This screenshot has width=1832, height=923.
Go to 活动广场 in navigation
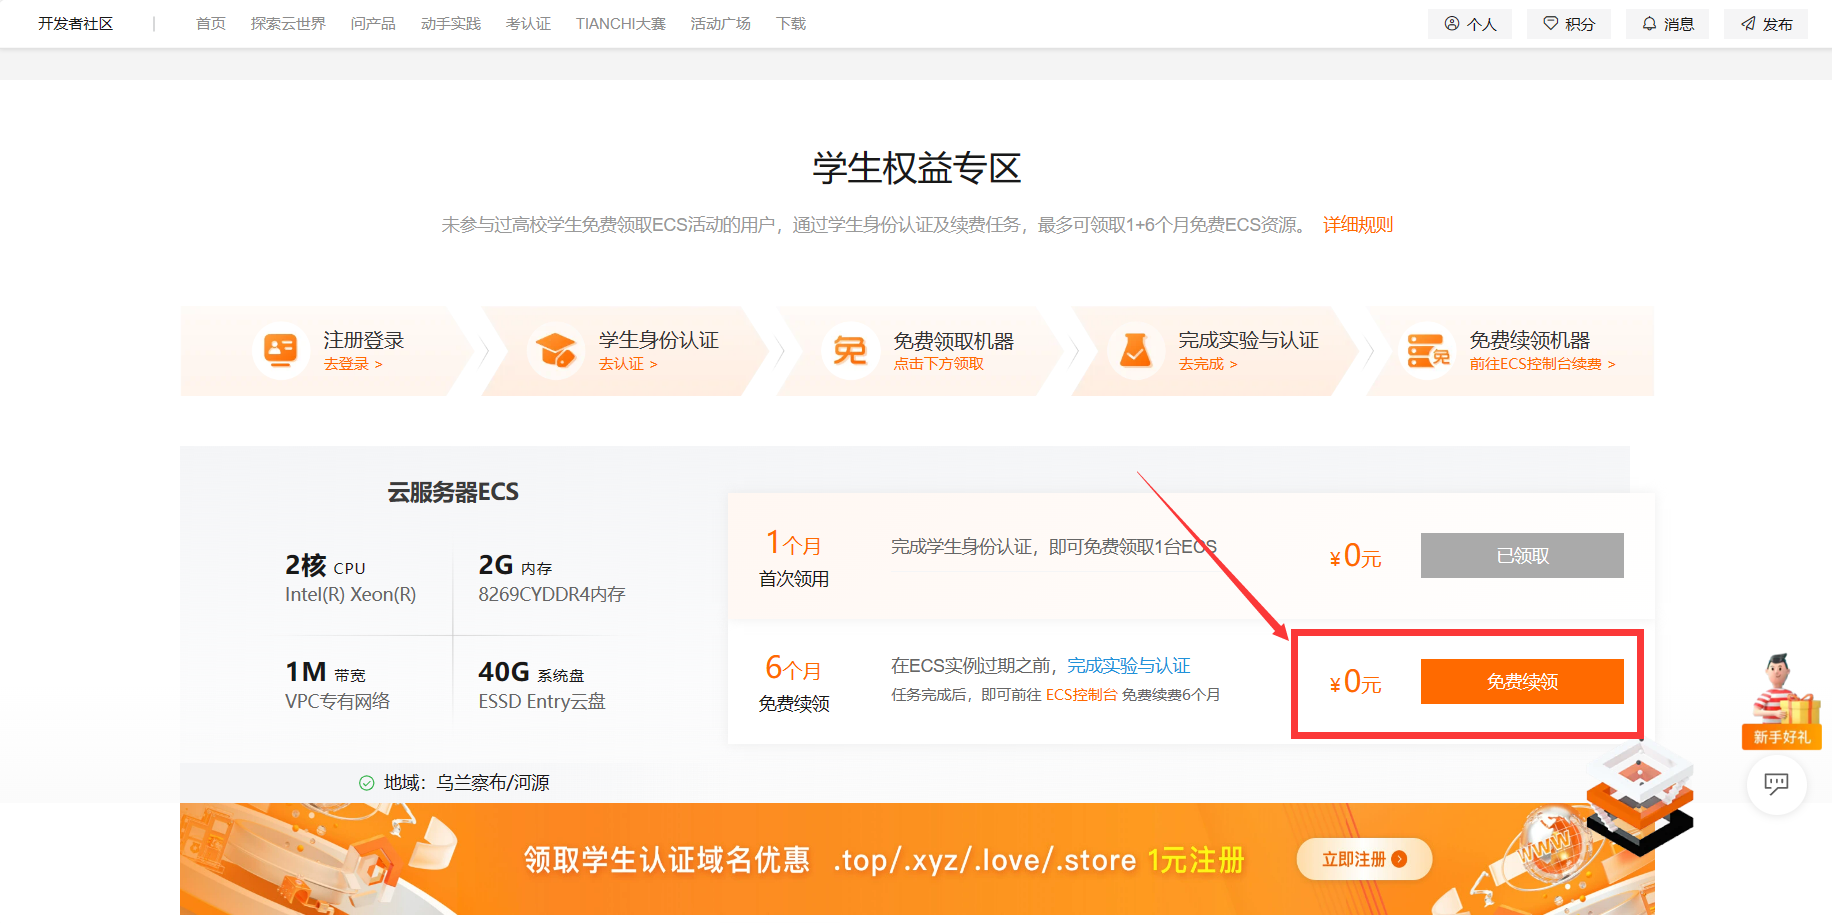coord(720,24)
